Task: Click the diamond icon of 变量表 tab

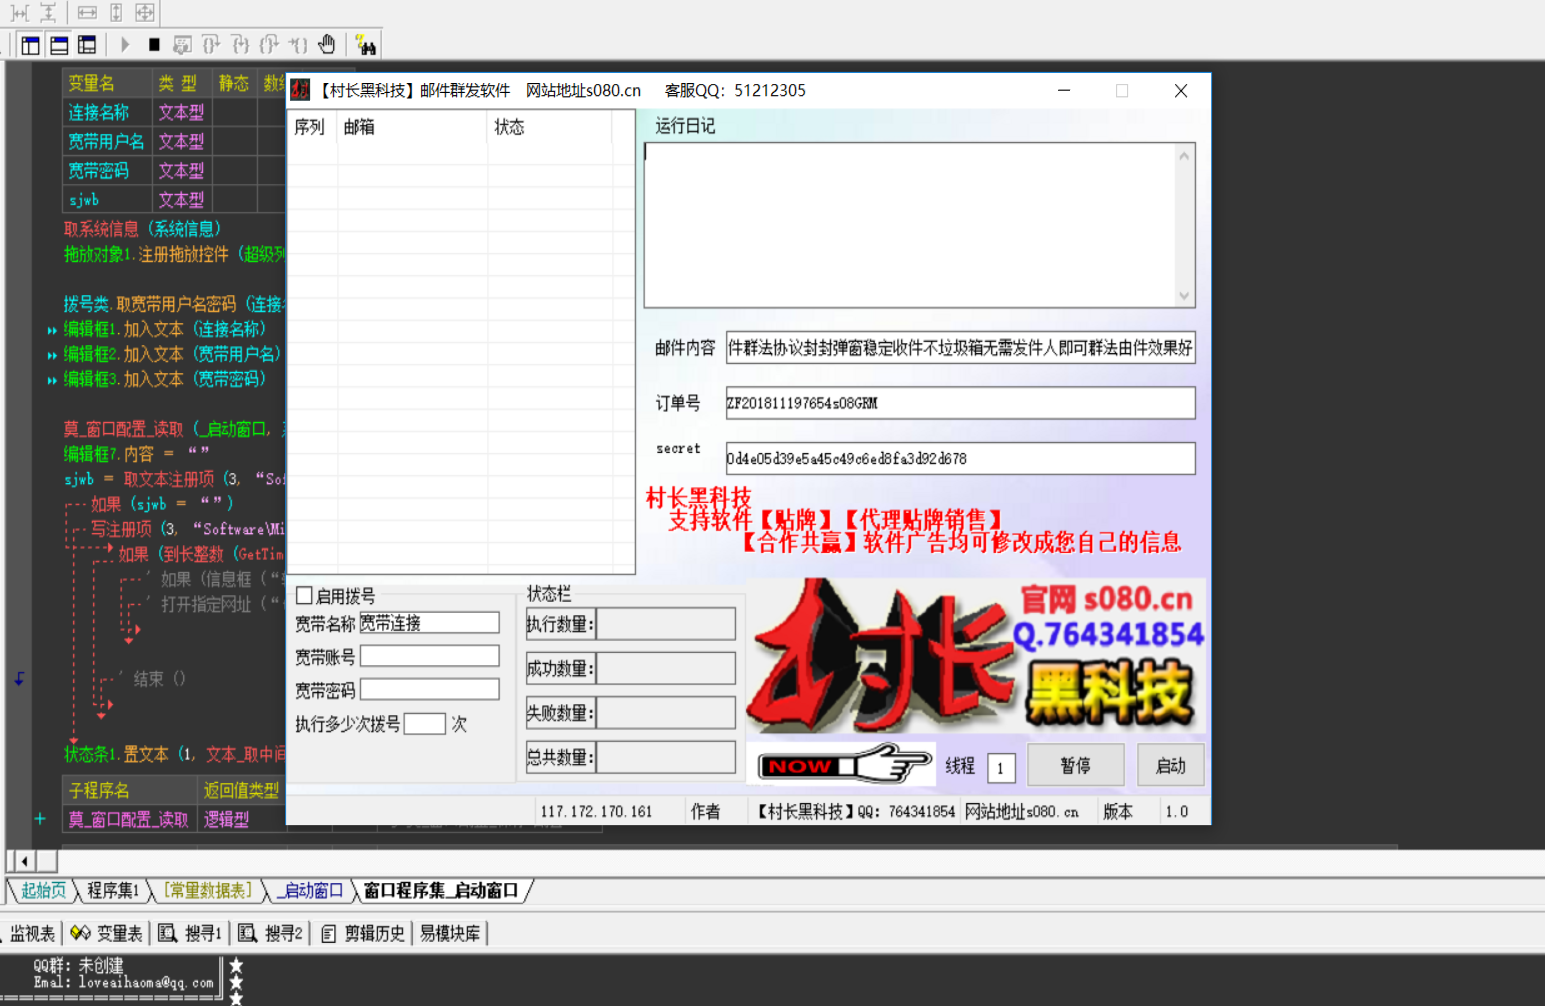Action: pos(80,933)
